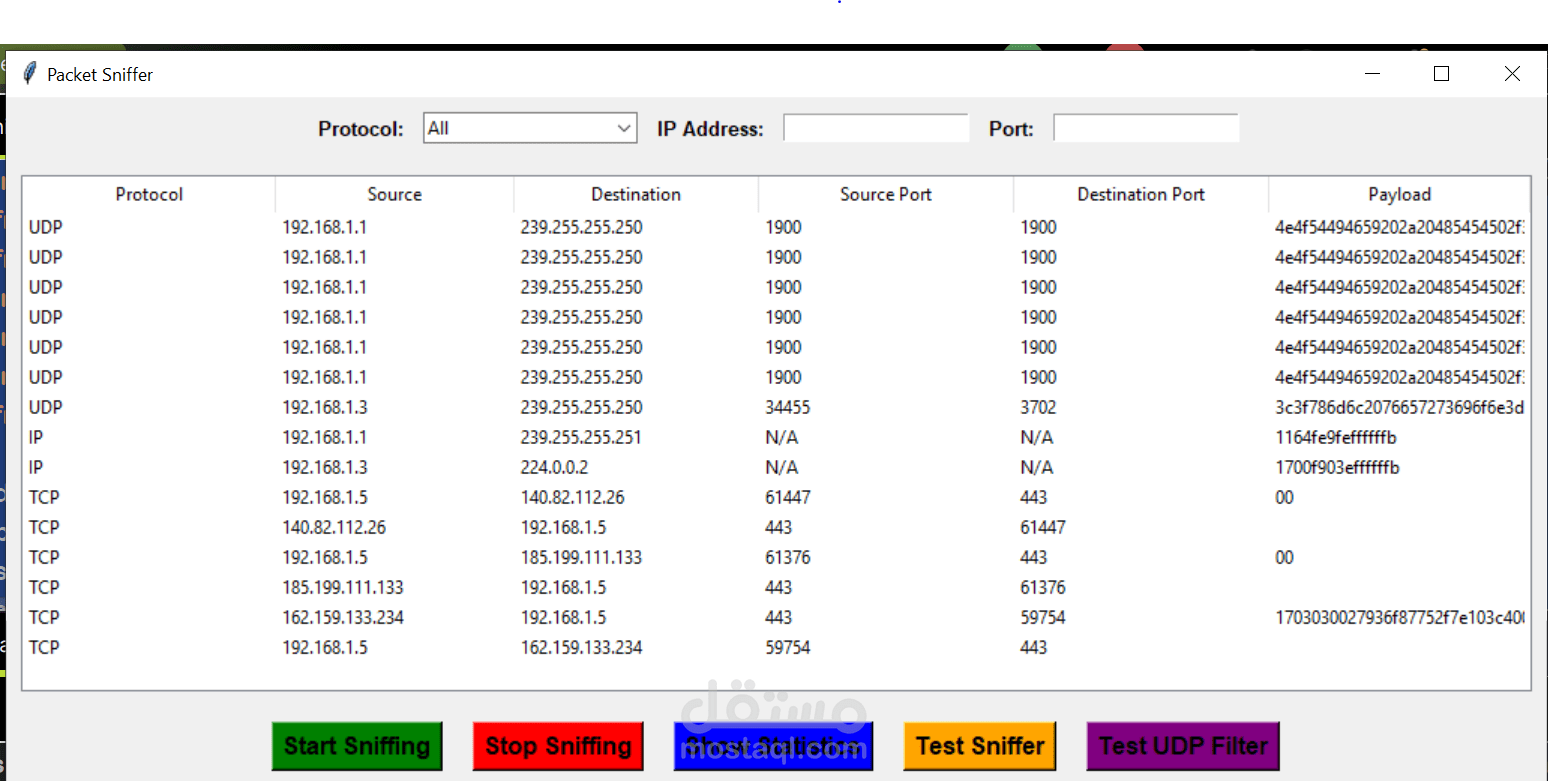Click destination port cell 61376
This screenshot has height=781, width=1548.
pos(1043,587)
